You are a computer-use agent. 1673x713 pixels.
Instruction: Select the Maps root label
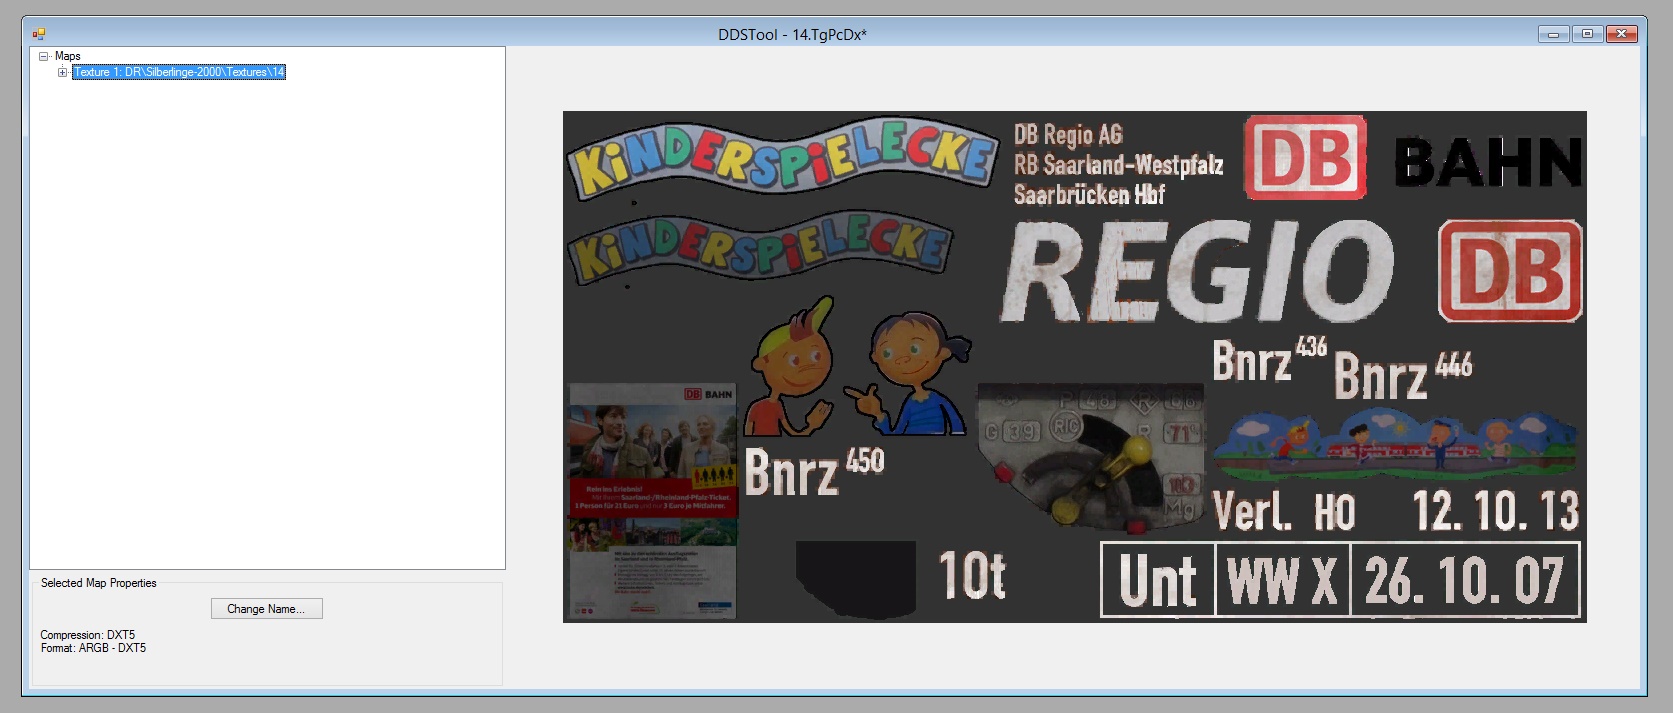click(x=67, y=56)
